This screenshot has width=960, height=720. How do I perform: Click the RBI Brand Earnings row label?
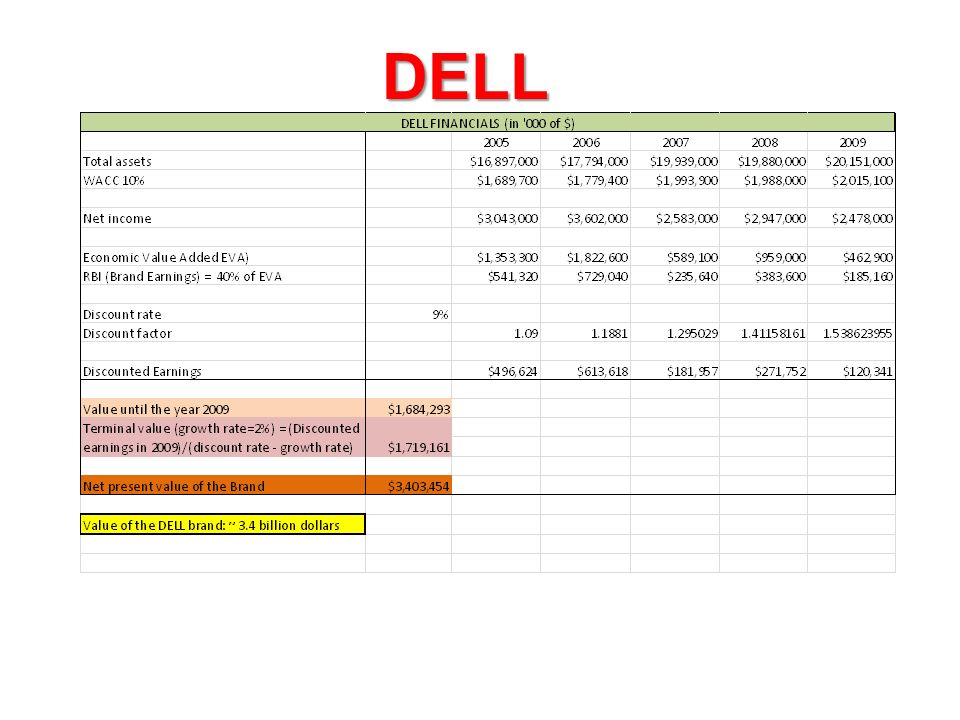click(182, 276)
